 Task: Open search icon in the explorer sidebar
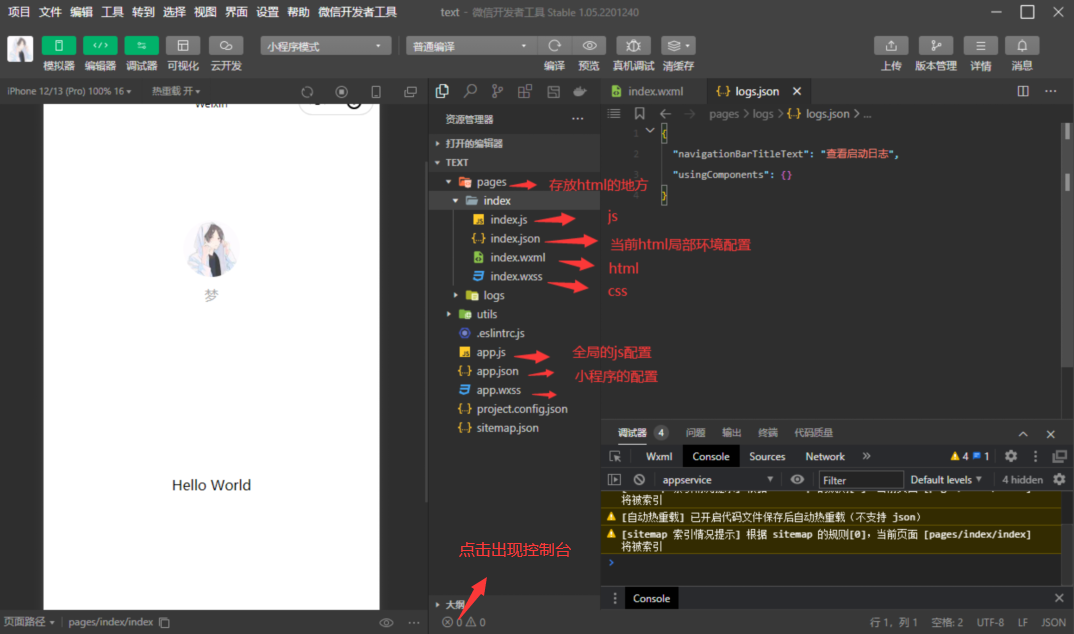tap(470, 91)
